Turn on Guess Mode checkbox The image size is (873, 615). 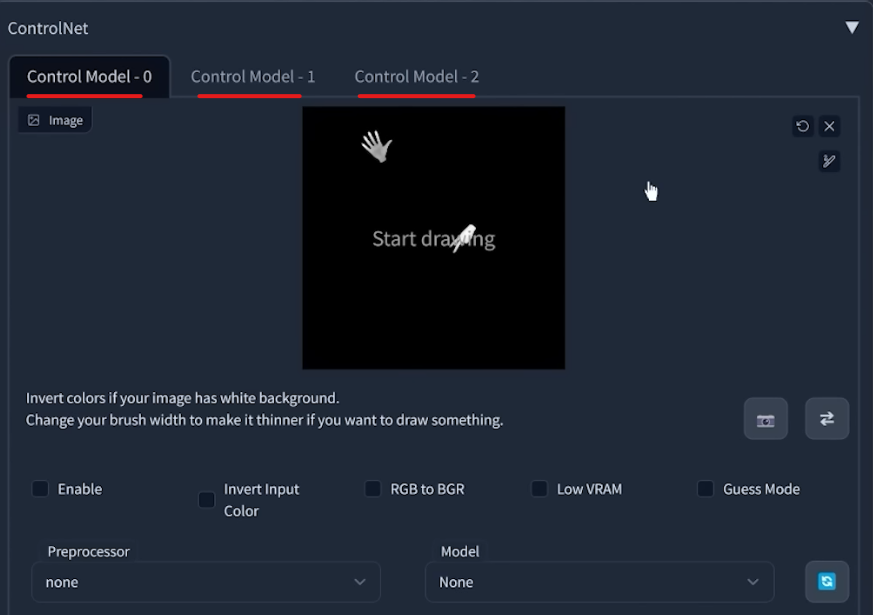coord(705,489)
